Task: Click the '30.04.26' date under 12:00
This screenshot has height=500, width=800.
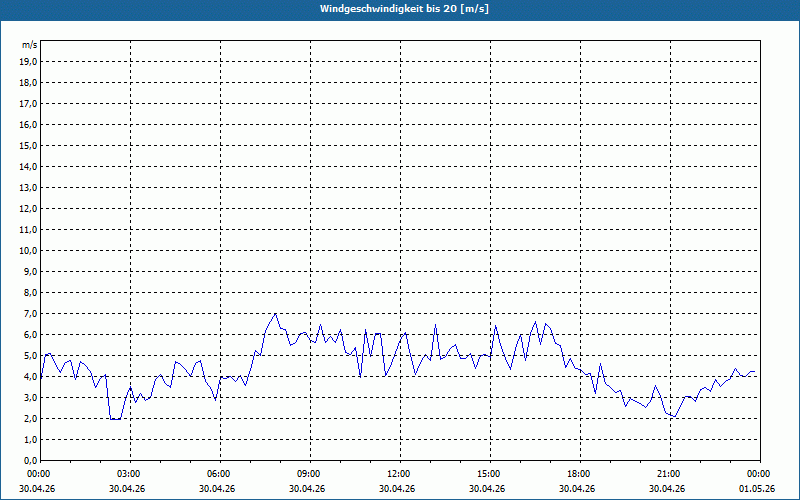Action: 397,489
